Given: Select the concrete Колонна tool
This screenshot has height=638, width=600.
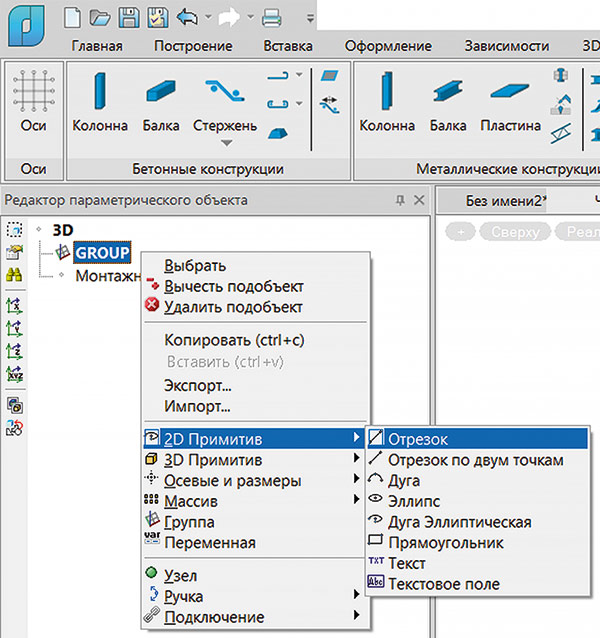Looking at the screenshot, I should click(x=100, y=102).
